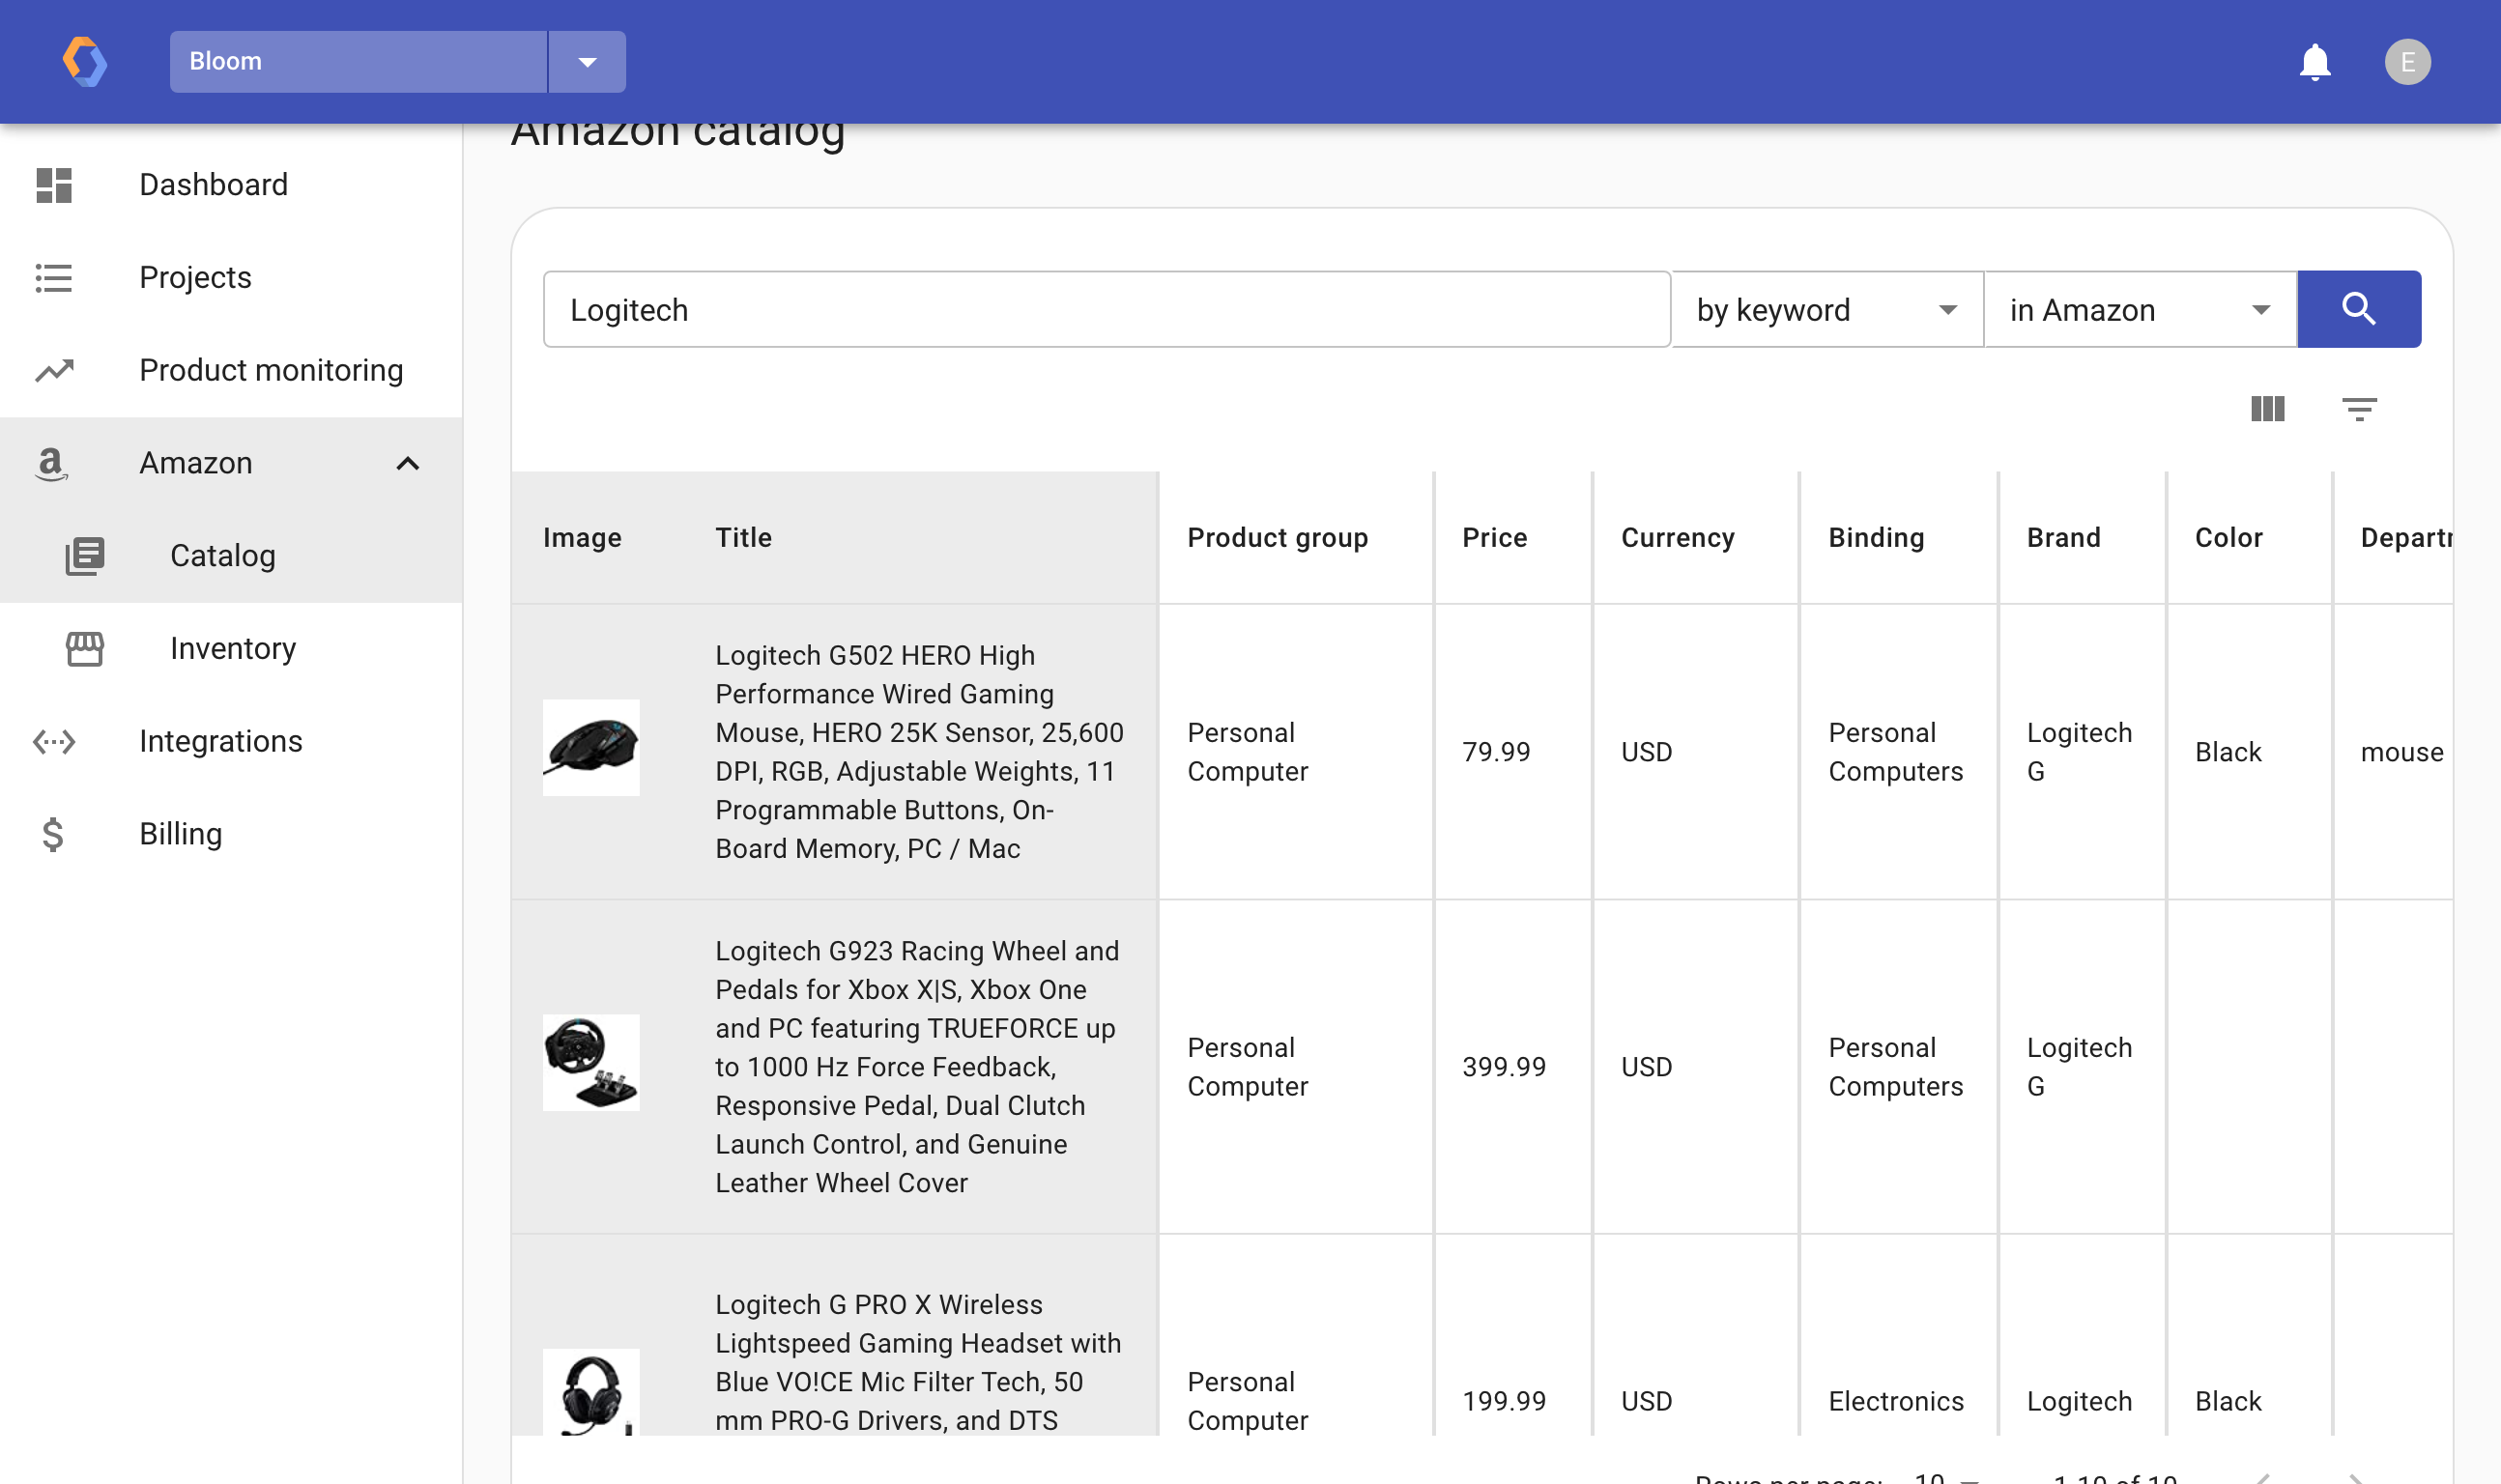Click the Logitech search input field
This screenshot has height=1484, width=2501.
[x=1105, y=310]
